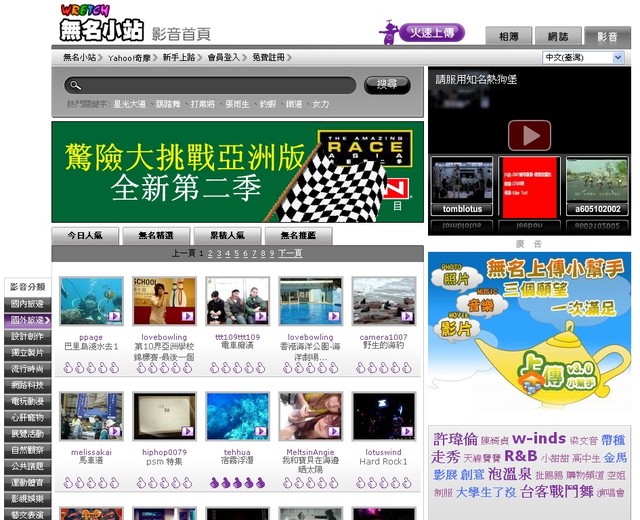The height and width of the screenshot is (520, 640).
Task: Play icon on 第10界亞洲學校錦標賽 thumbnail
Action: click(187, 316)
